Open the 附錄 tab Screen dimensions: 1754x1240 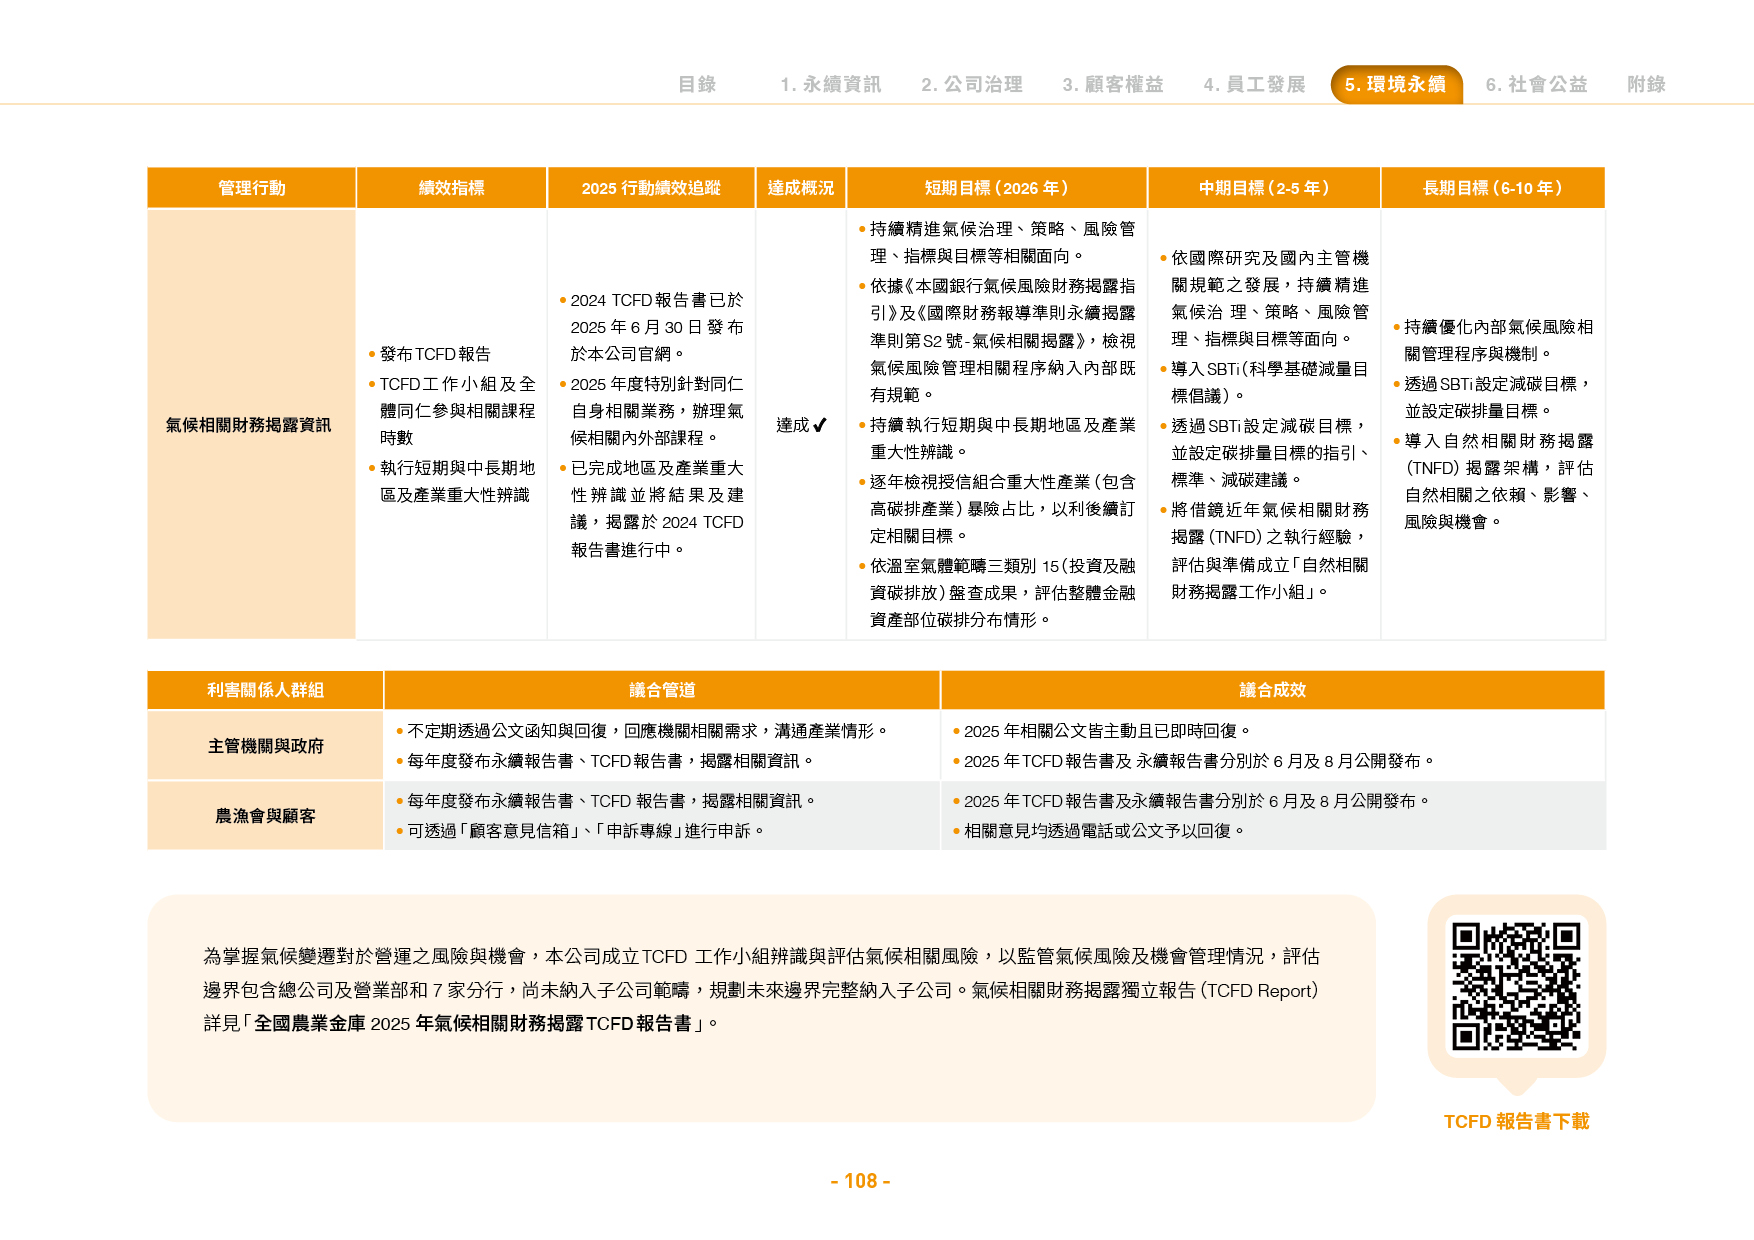point(1646,85)
